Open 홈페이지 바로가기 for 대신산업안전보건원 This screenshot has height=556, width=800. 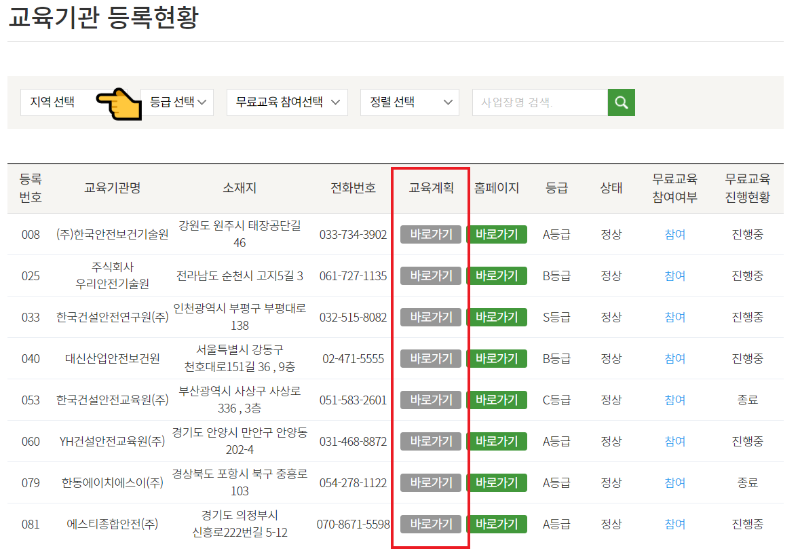[497, 359]
